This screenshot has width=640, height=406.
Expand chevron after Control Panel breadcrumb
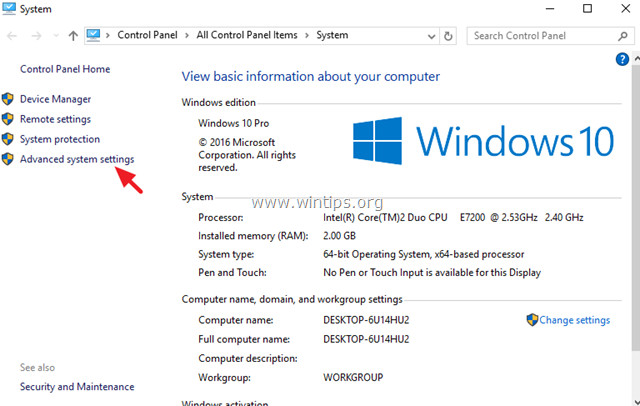pyautogui.click(x=187, y=35)
